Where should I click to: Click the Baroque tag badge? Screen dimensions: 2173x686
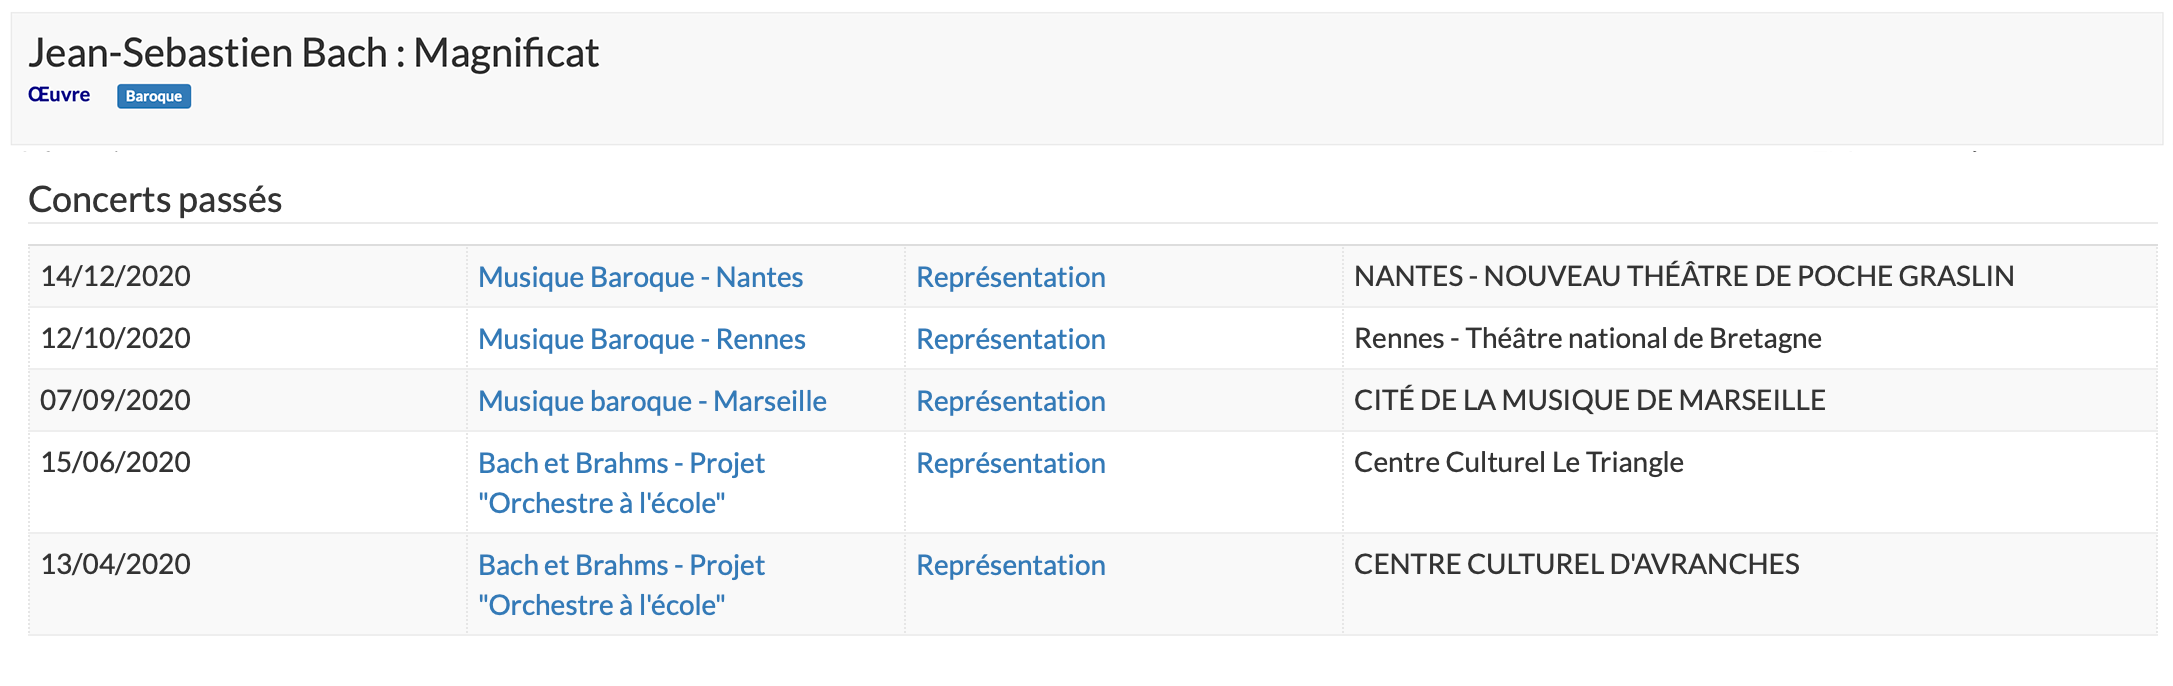click(x=154, y=96)
